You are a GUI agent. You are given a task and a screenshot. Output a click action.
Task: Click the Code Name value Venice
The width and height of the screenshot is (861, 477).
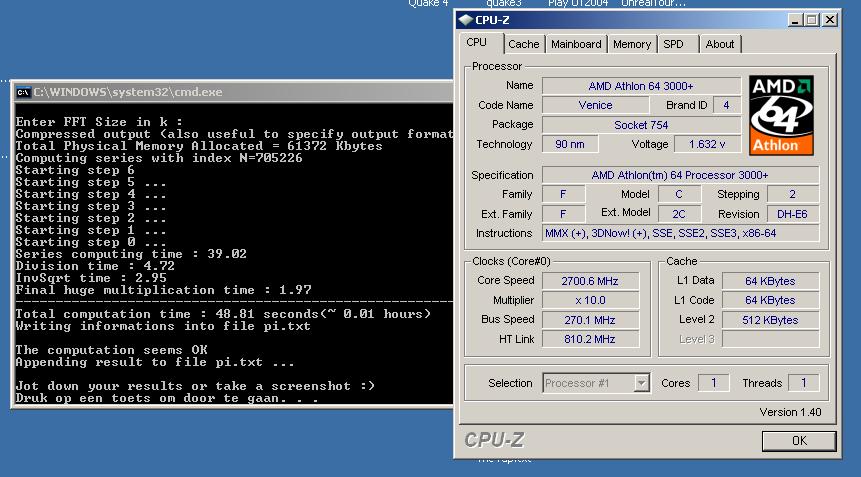[x=595, y=105]
